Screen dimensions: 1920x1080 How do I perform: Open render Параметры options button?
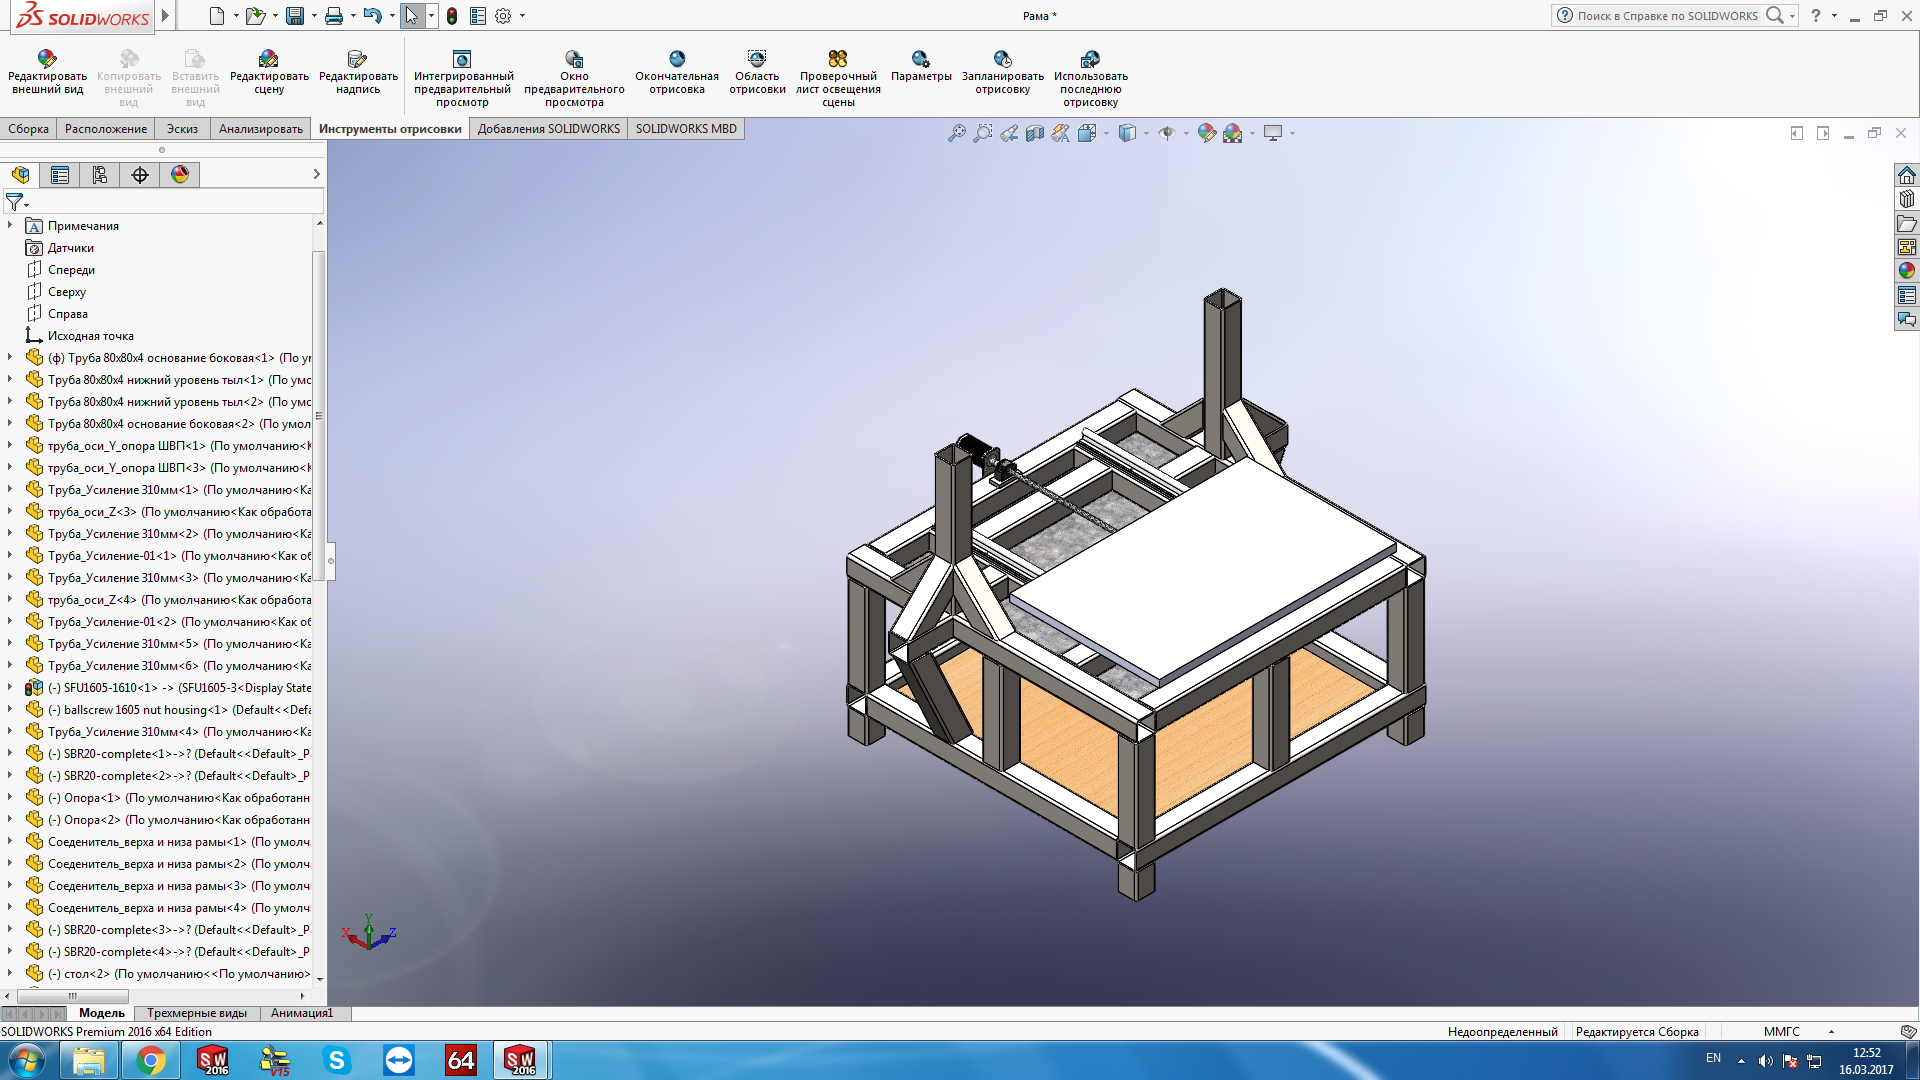click(x=920, y=60)
